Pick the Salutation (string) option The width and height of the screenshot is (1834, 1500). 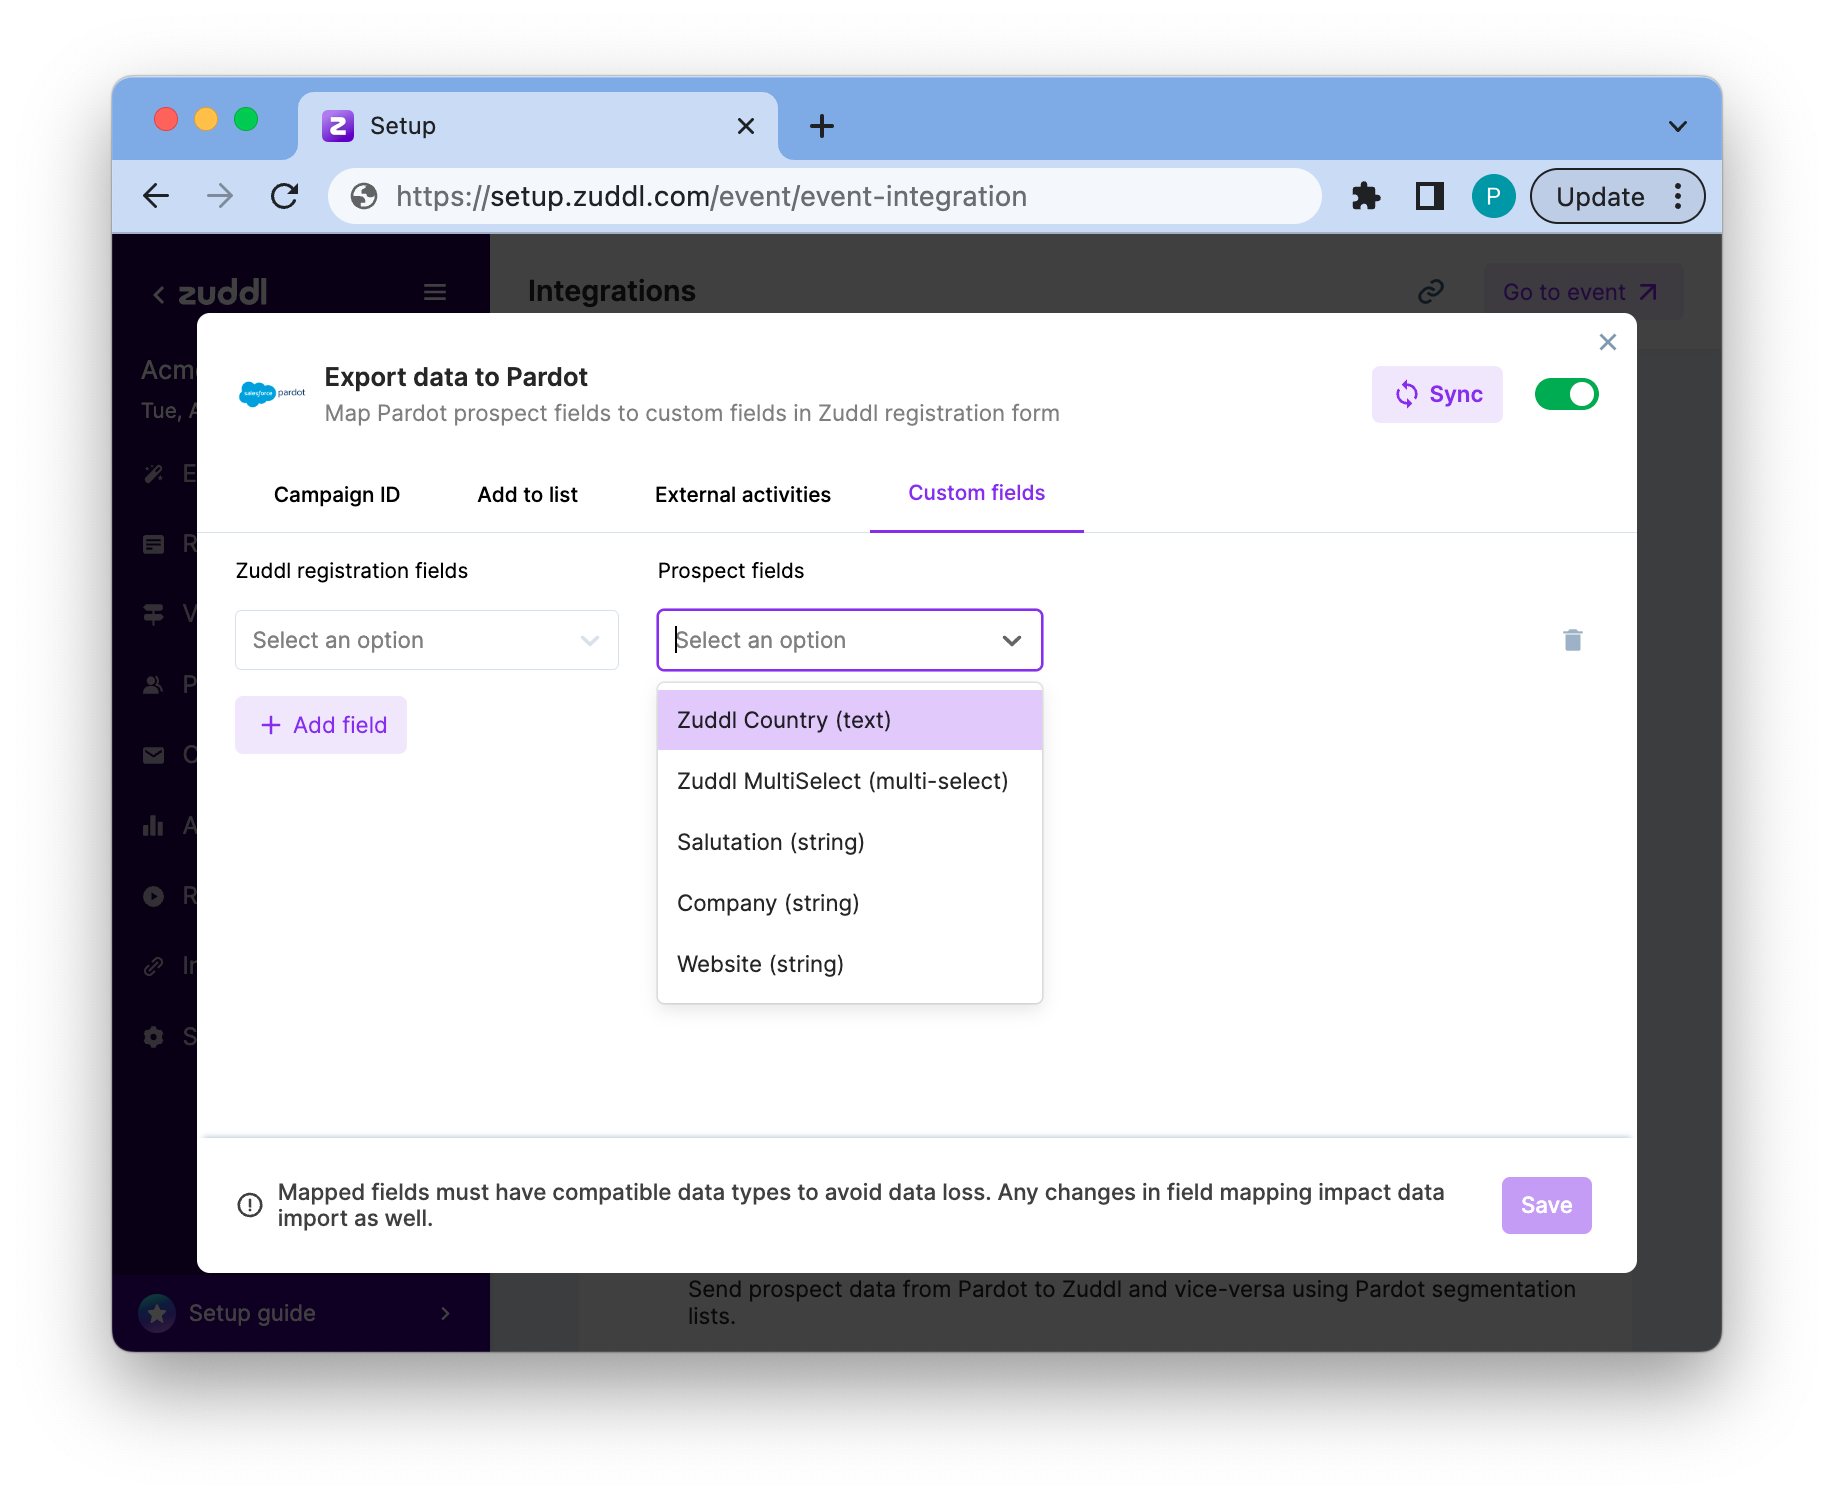[x=850, y=842]
